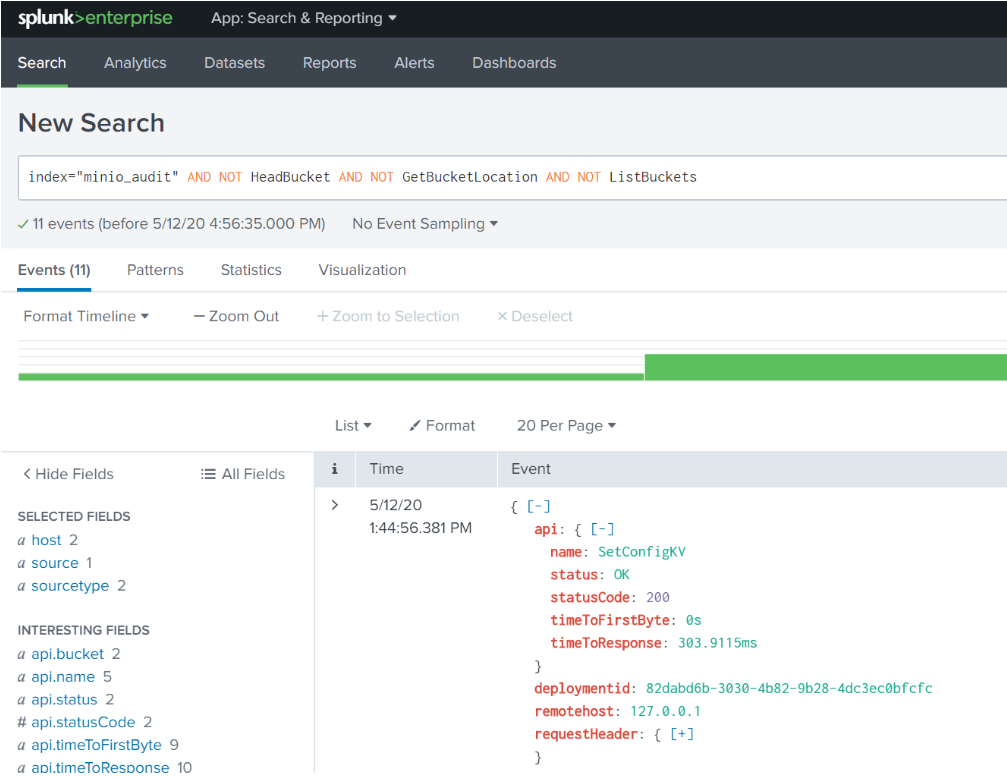Open Dashboards in navigation bar
1007x779 pixels.
[514, 62]
